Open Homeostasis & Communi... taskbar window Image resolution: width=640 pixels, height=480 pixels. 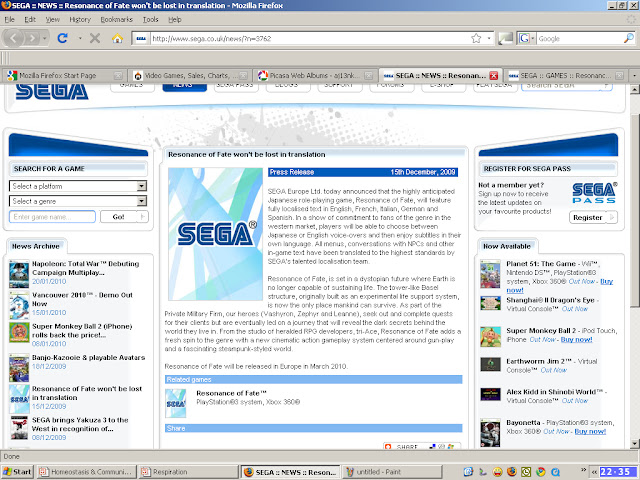click(86, 472)
